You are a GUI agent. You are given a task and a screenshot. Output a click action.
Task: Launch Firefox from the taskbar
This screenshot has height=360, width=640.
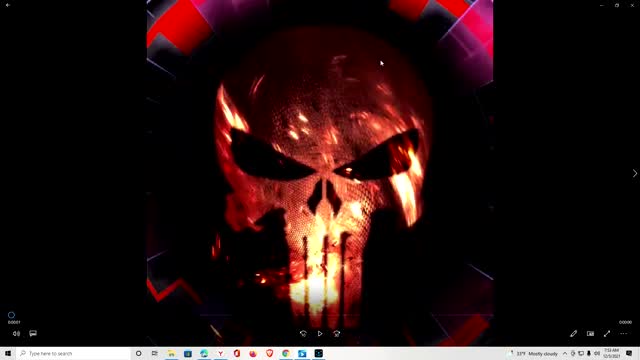point(253,353)
